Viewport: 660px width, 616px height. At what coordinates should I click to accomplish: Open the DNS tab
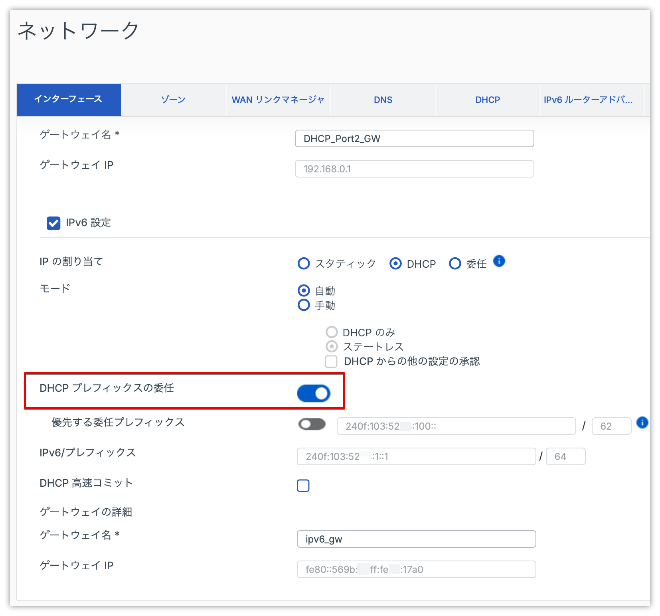click(383, 100)
